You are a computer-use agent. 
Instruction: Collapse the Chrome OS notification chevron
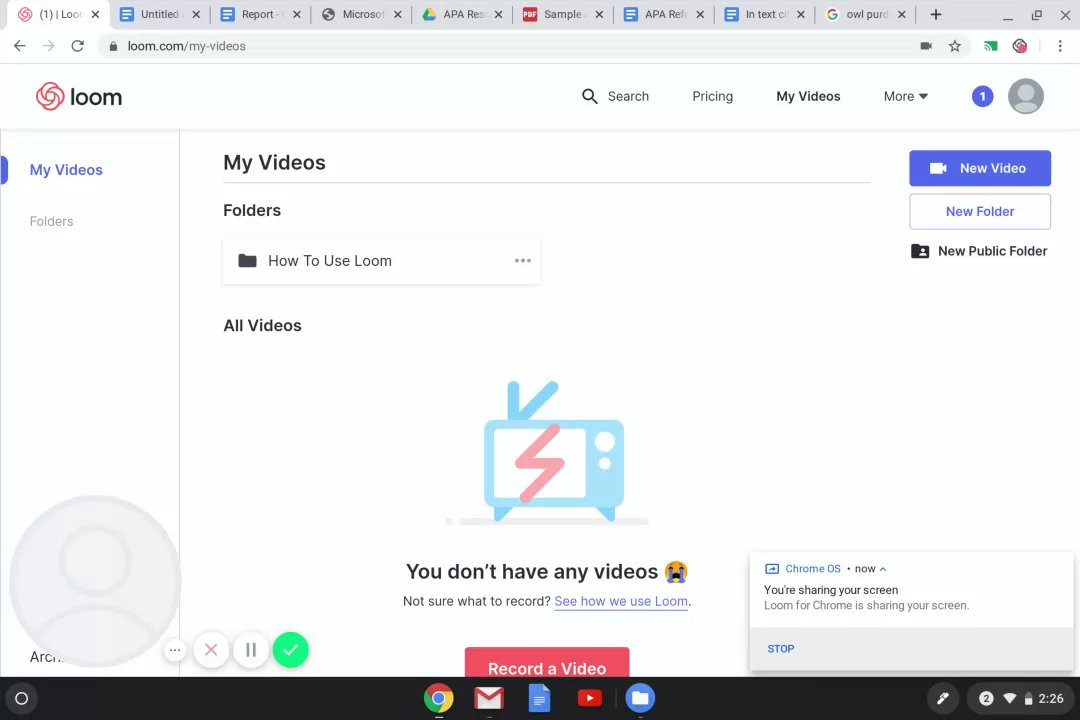[x=883, y=569]
